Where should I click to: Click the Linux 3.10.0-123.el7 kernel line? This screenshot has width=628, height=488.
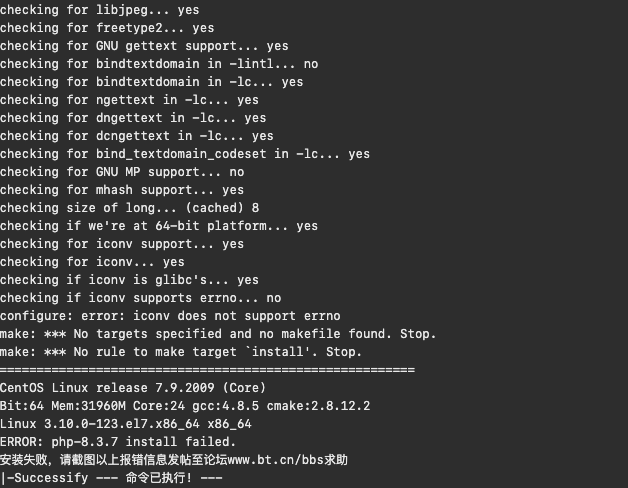[126, 423]
